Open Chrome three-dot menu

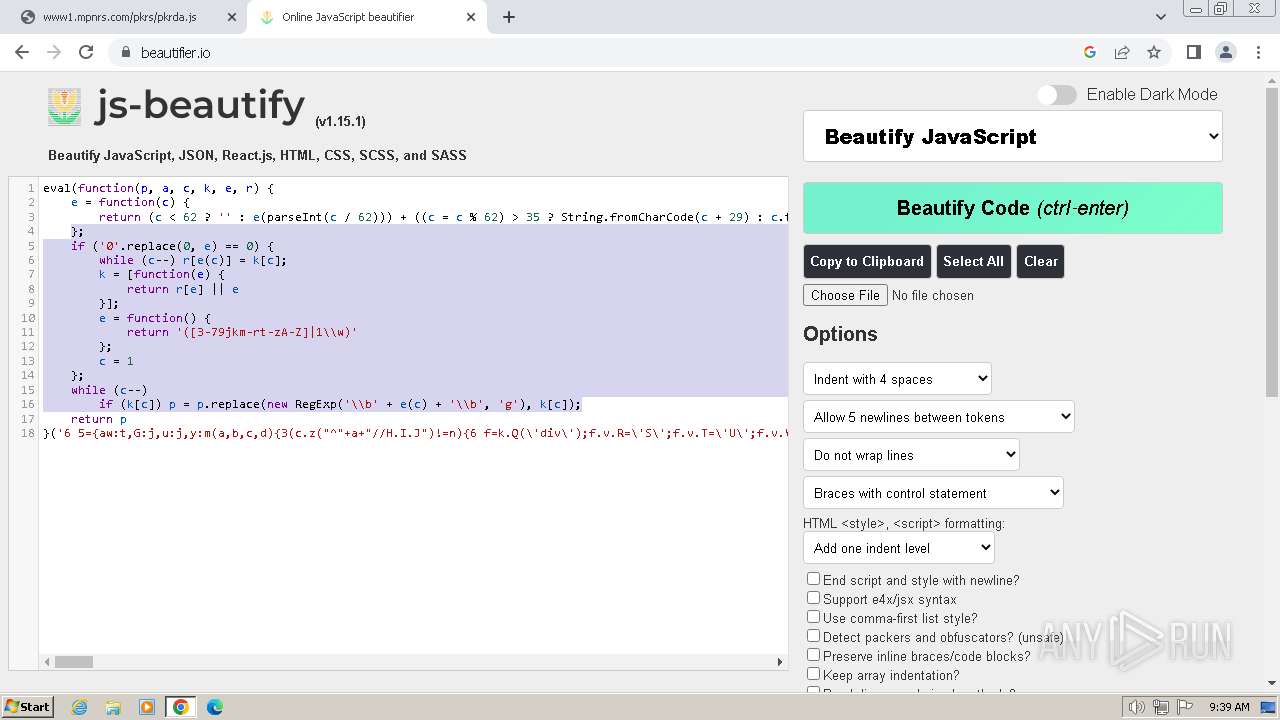[x=1257, y=52]
